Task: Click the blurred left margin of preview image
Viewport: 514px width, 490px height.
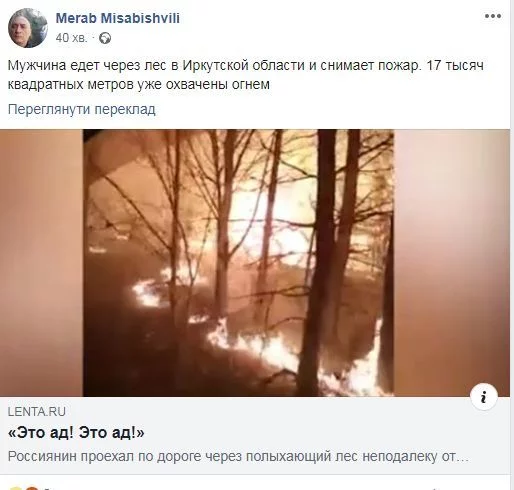Action: (x=41, y=263)
